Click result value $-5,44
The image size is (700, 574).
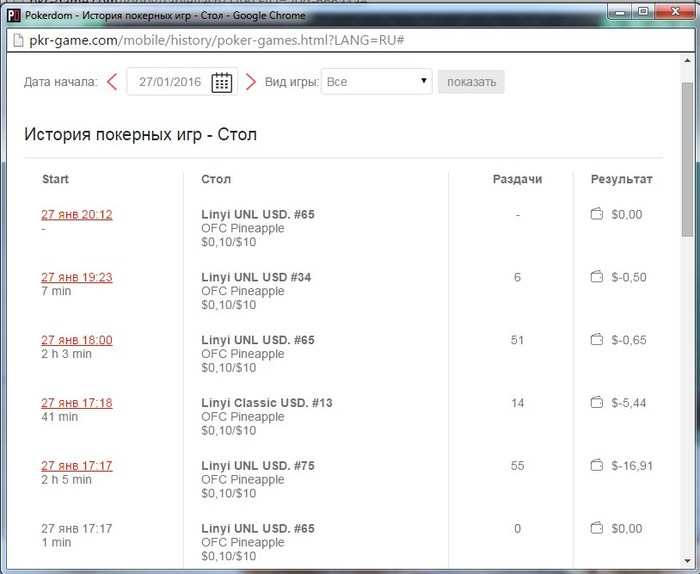click(629, 403)
